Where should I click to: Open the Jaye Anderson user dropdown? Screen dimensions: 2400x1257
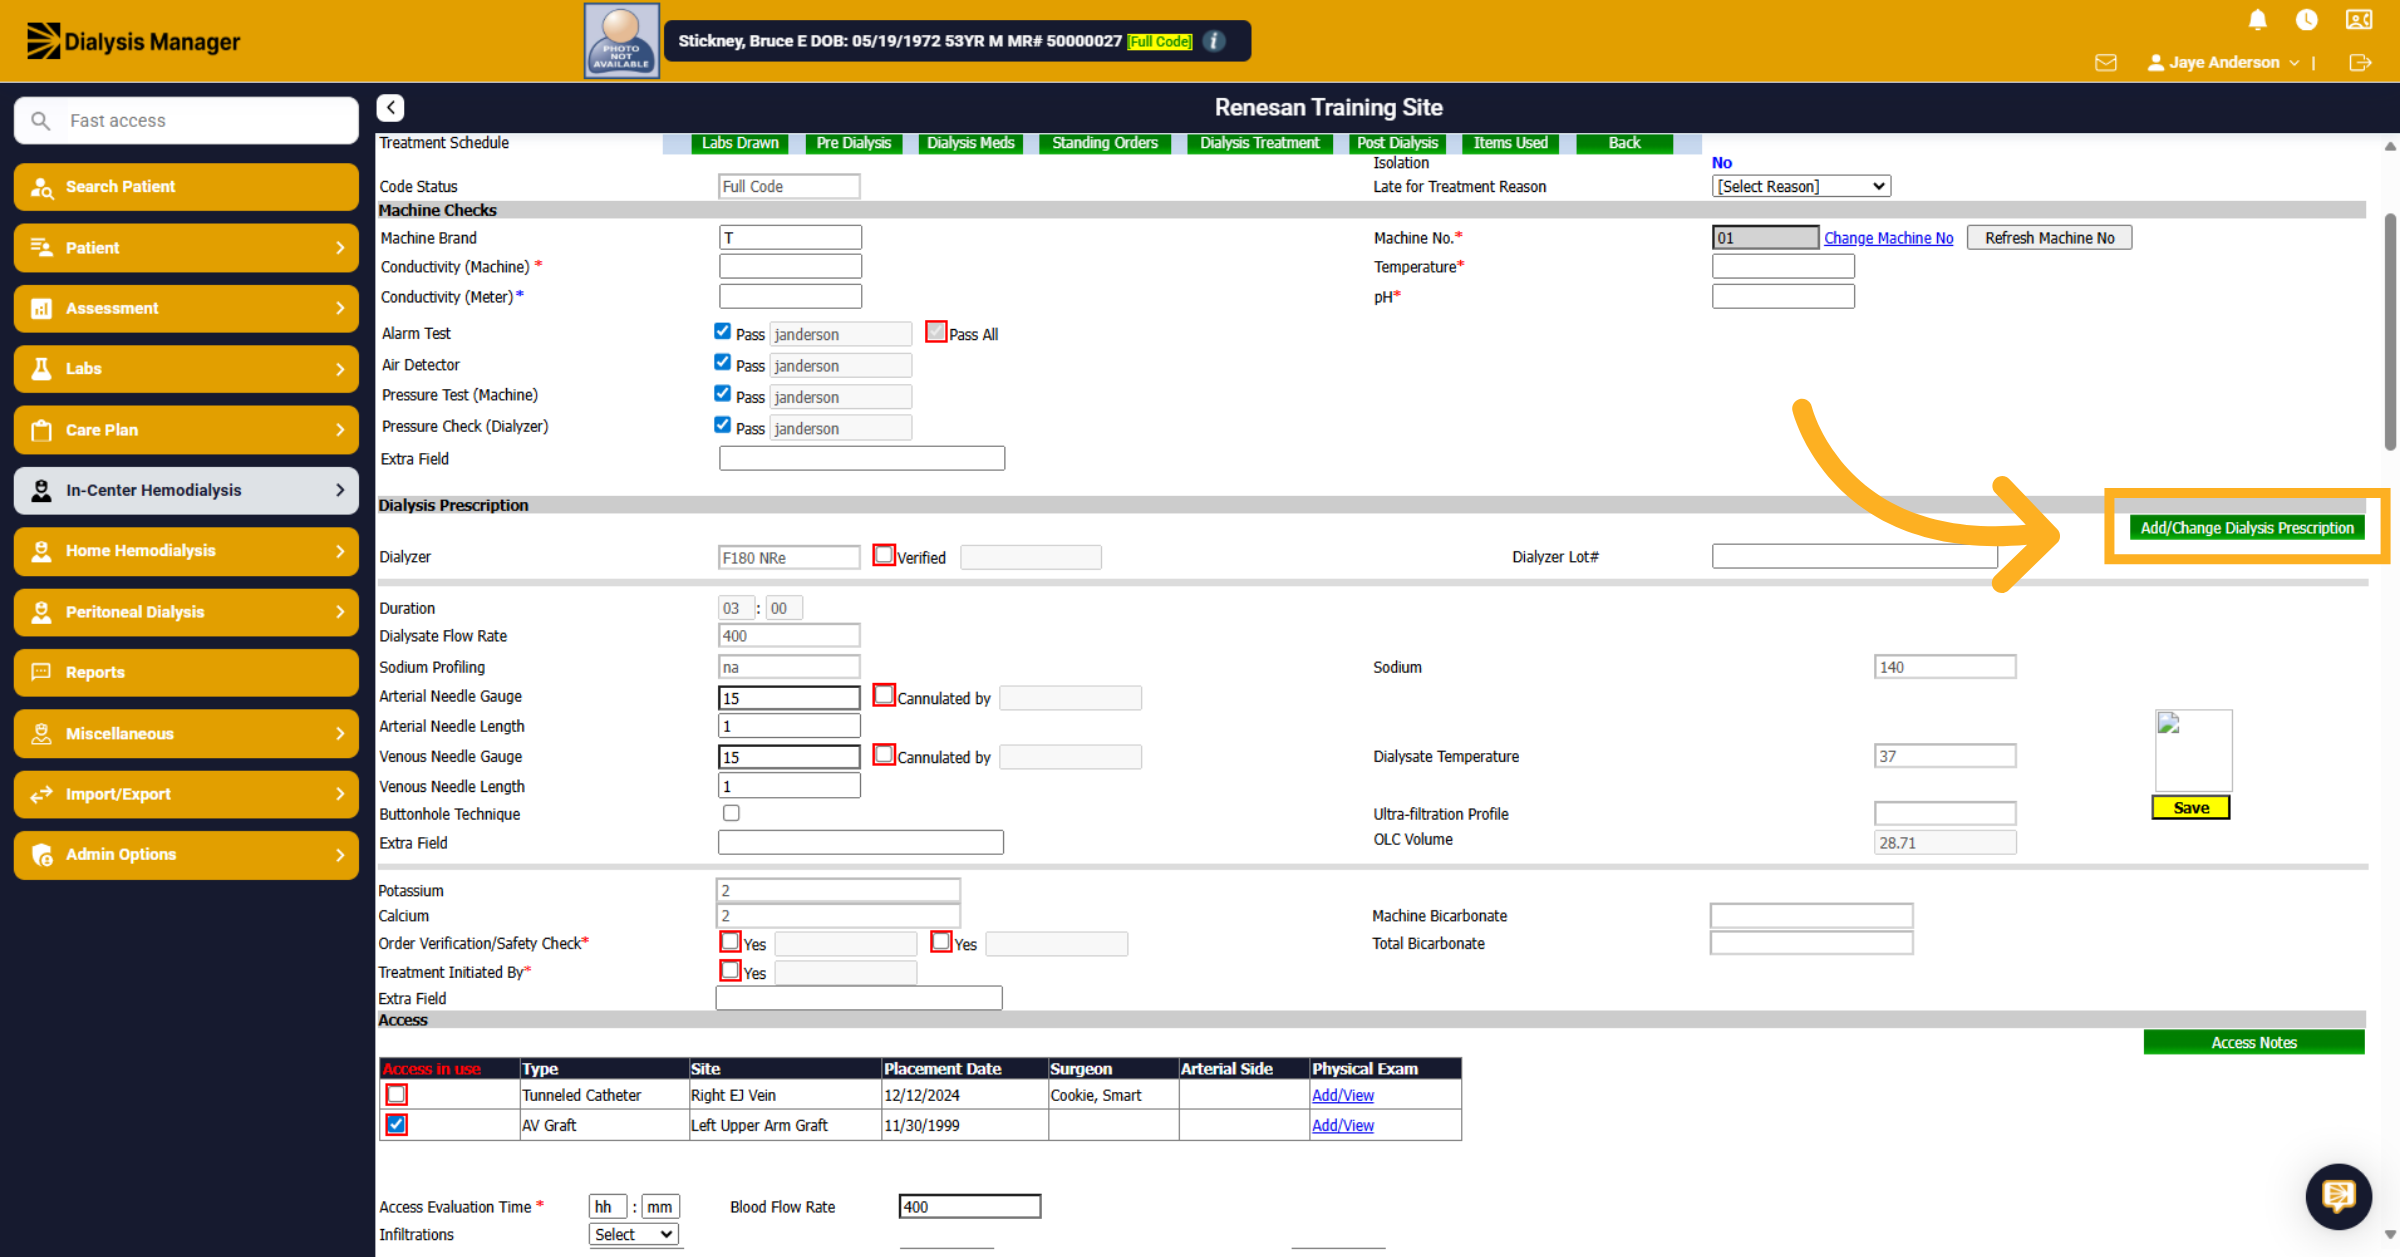pos(2224,62)
